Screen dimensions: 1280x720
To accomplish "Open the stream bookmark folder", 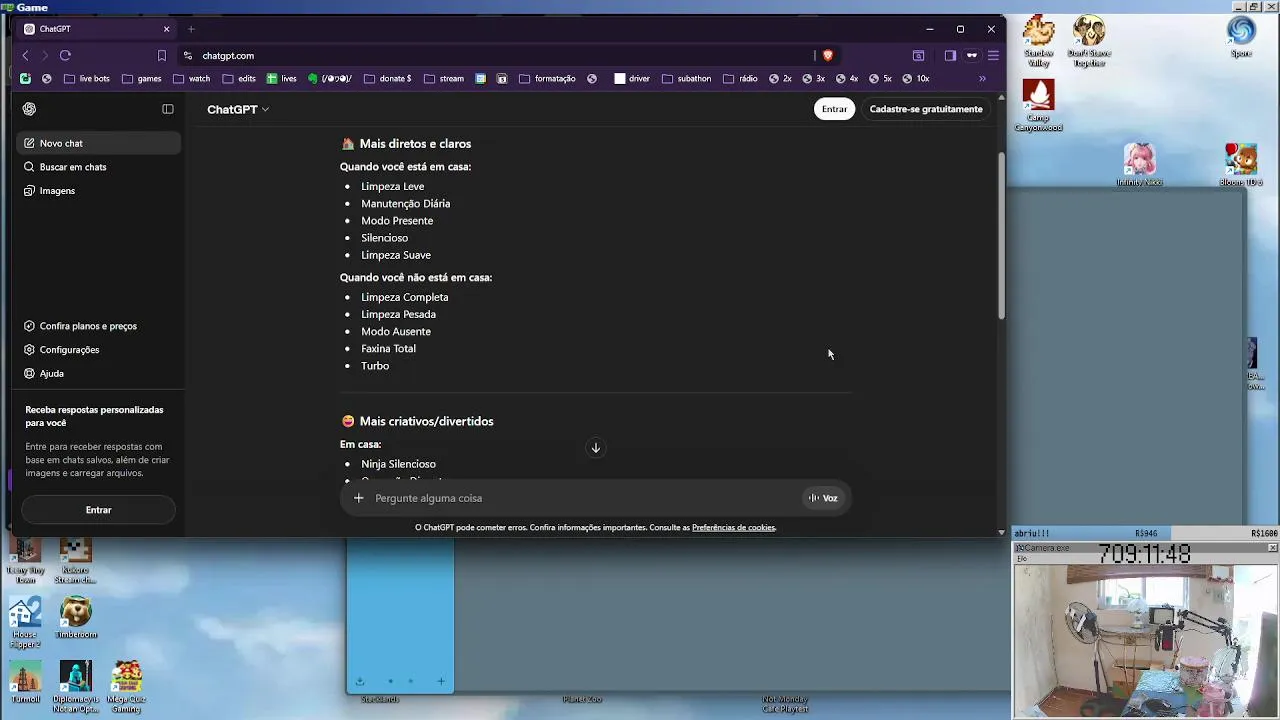I will (x=444, y=79).
